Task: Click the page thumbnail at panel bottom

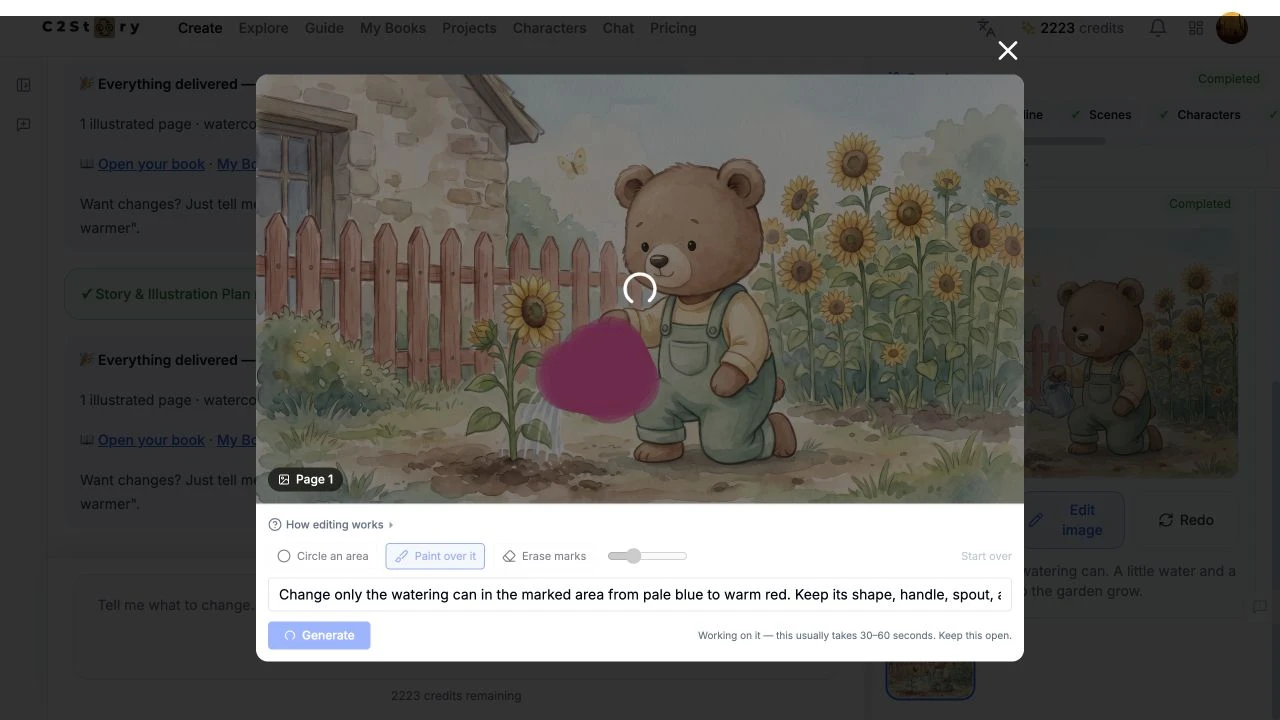Action: point(930,680)
